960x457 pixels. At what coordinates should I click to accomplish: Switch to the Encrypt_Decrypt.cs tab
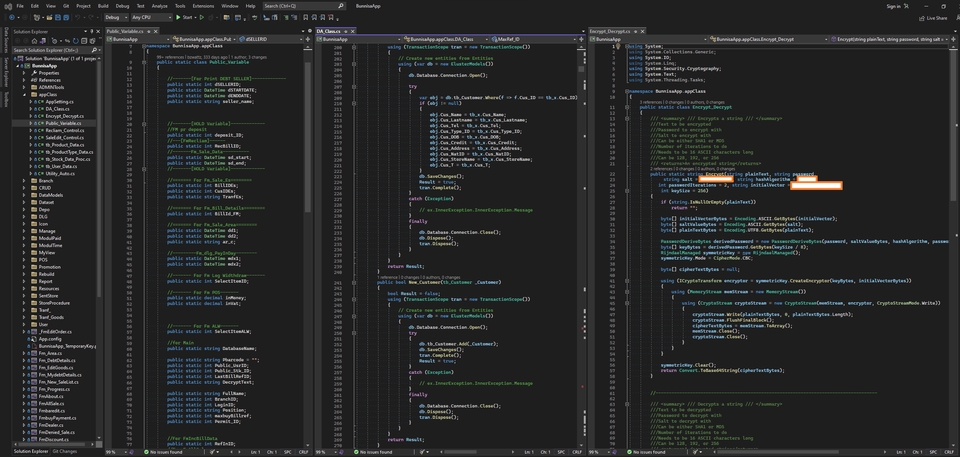(x=611, y=31)
